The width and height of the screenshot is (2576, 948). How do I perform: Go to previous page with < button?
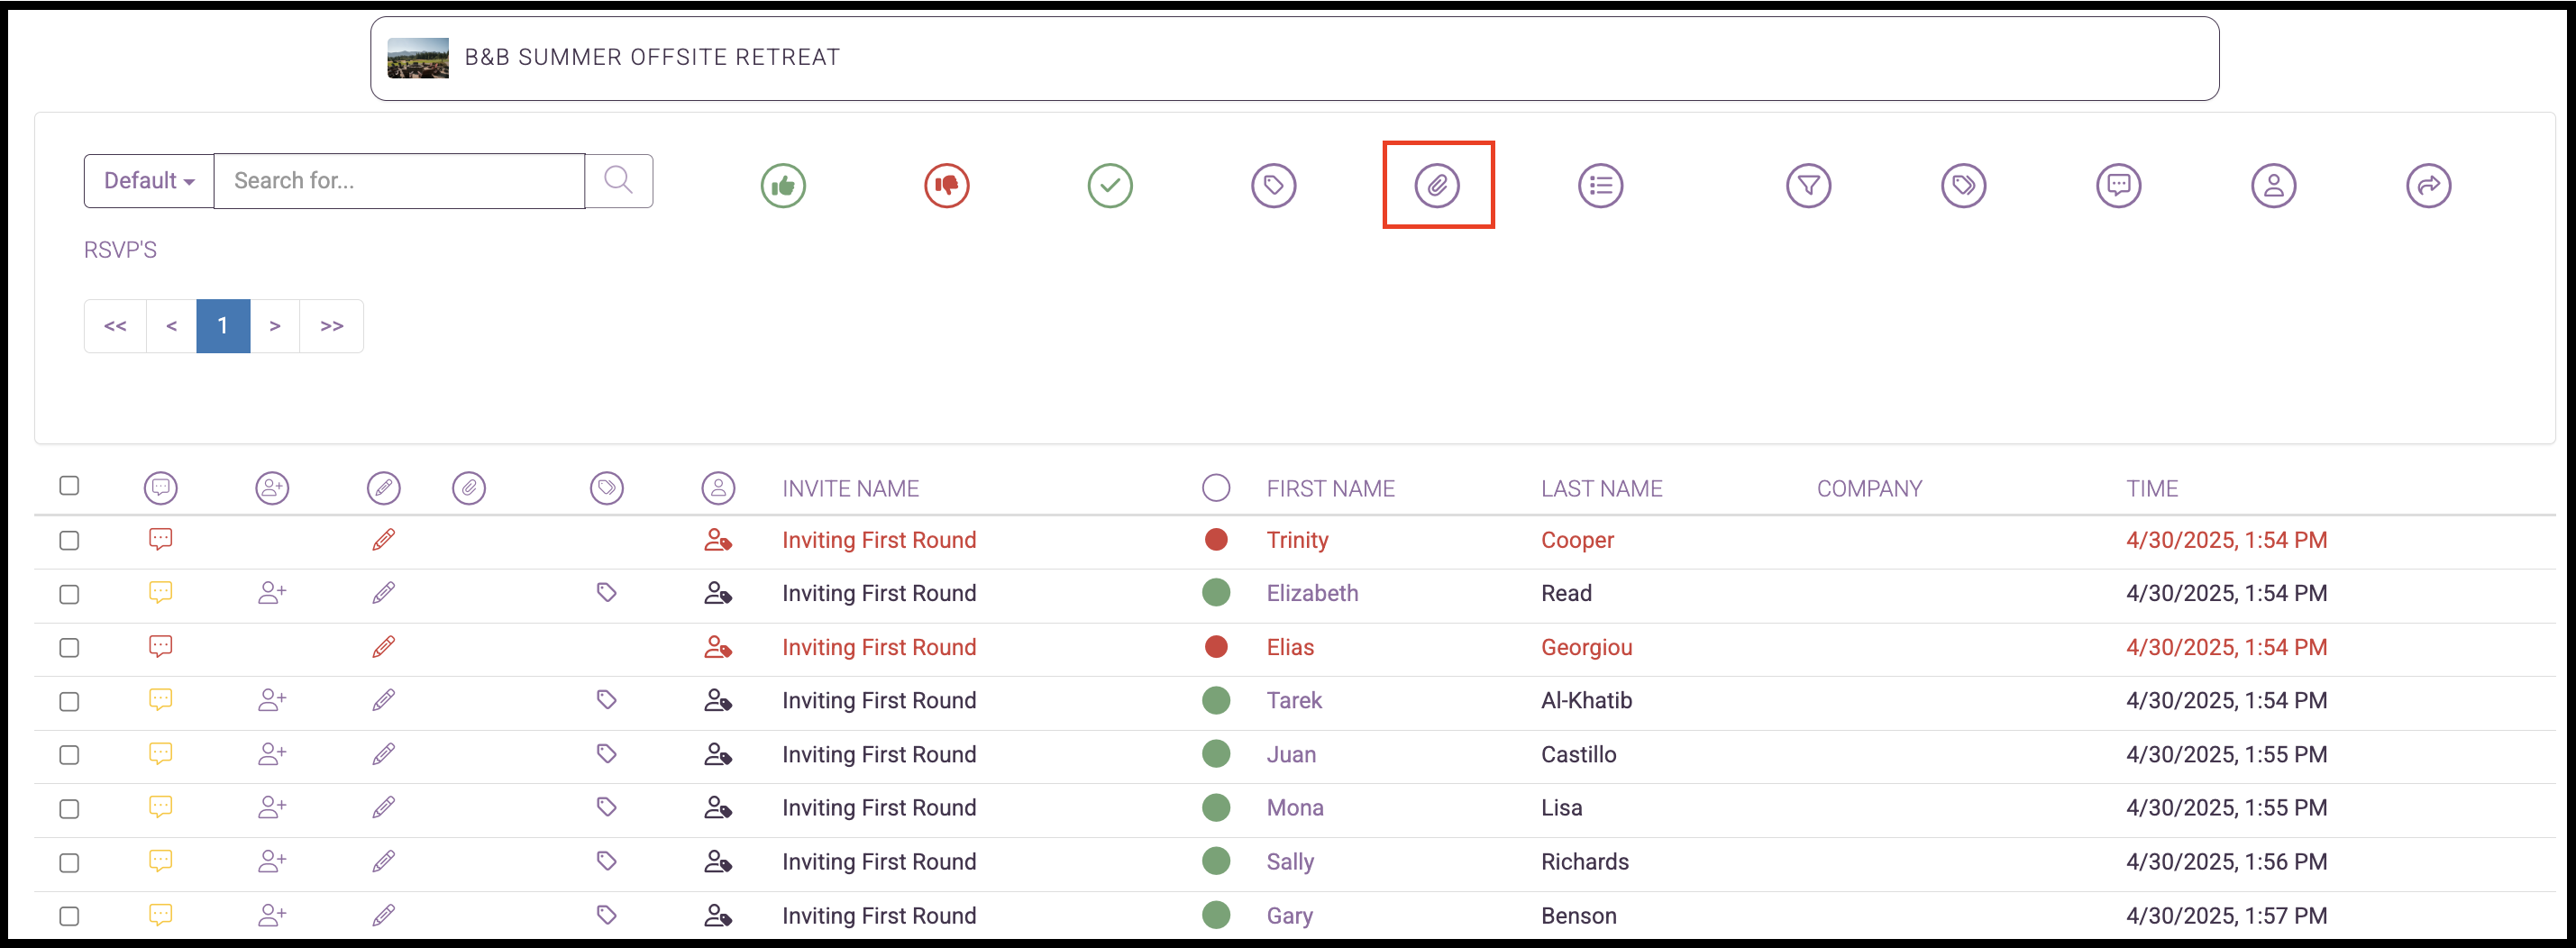coord(171,326)
